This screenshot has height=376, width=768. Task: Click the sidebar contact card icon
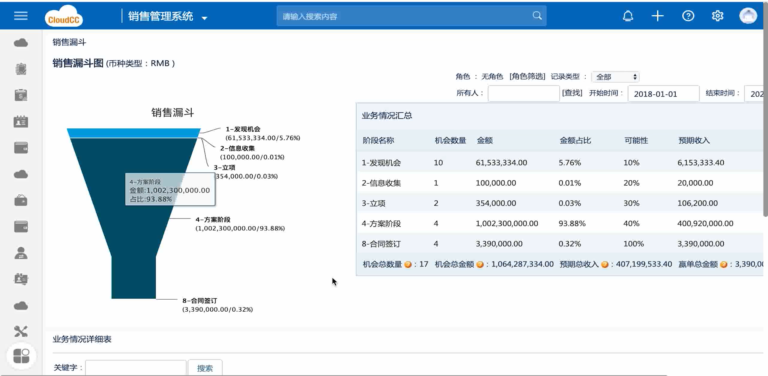(21, 121)
